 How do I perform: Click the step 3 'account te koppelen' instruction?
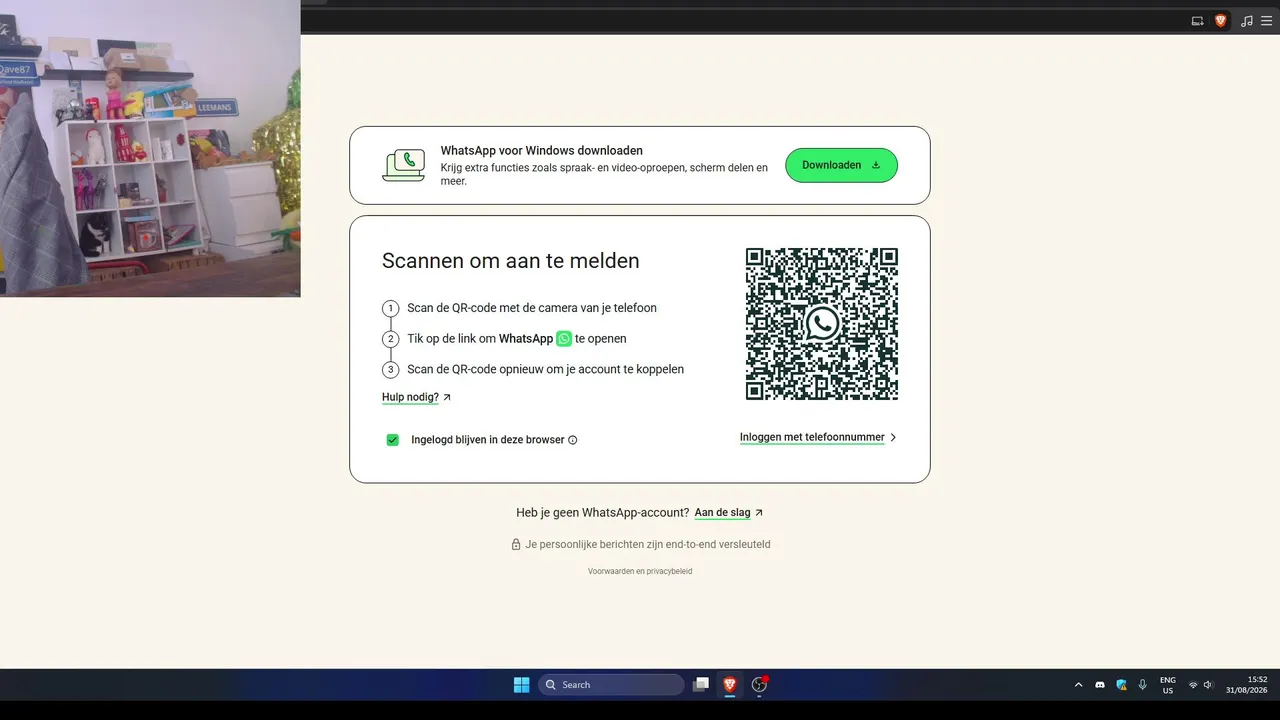[545, 369]
